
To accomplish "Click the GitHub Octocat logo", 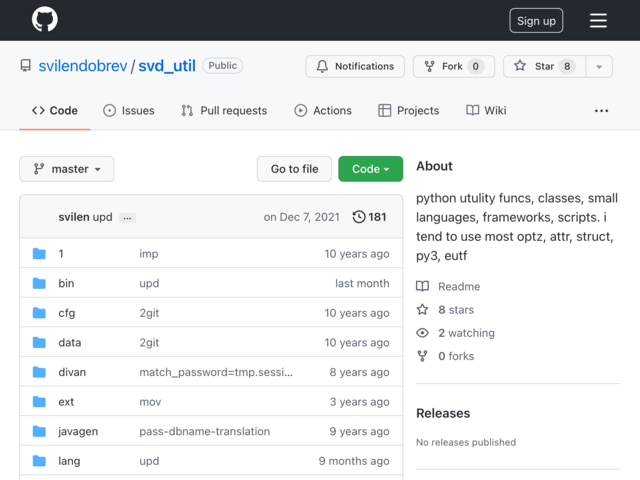I will coord(44,19).
